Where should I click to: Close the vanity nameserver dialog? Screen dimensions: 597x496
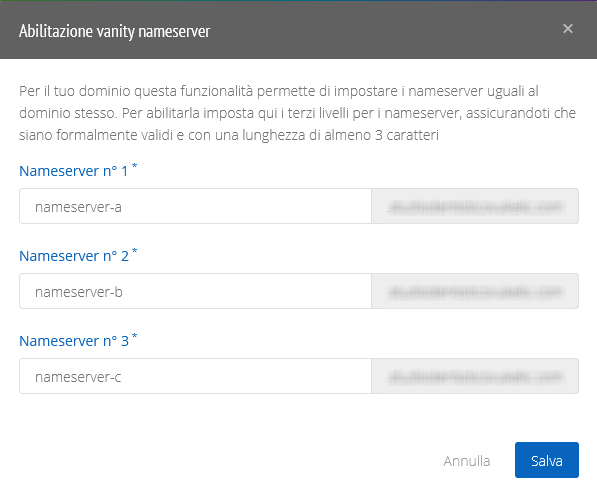click(x=567, y=29)
